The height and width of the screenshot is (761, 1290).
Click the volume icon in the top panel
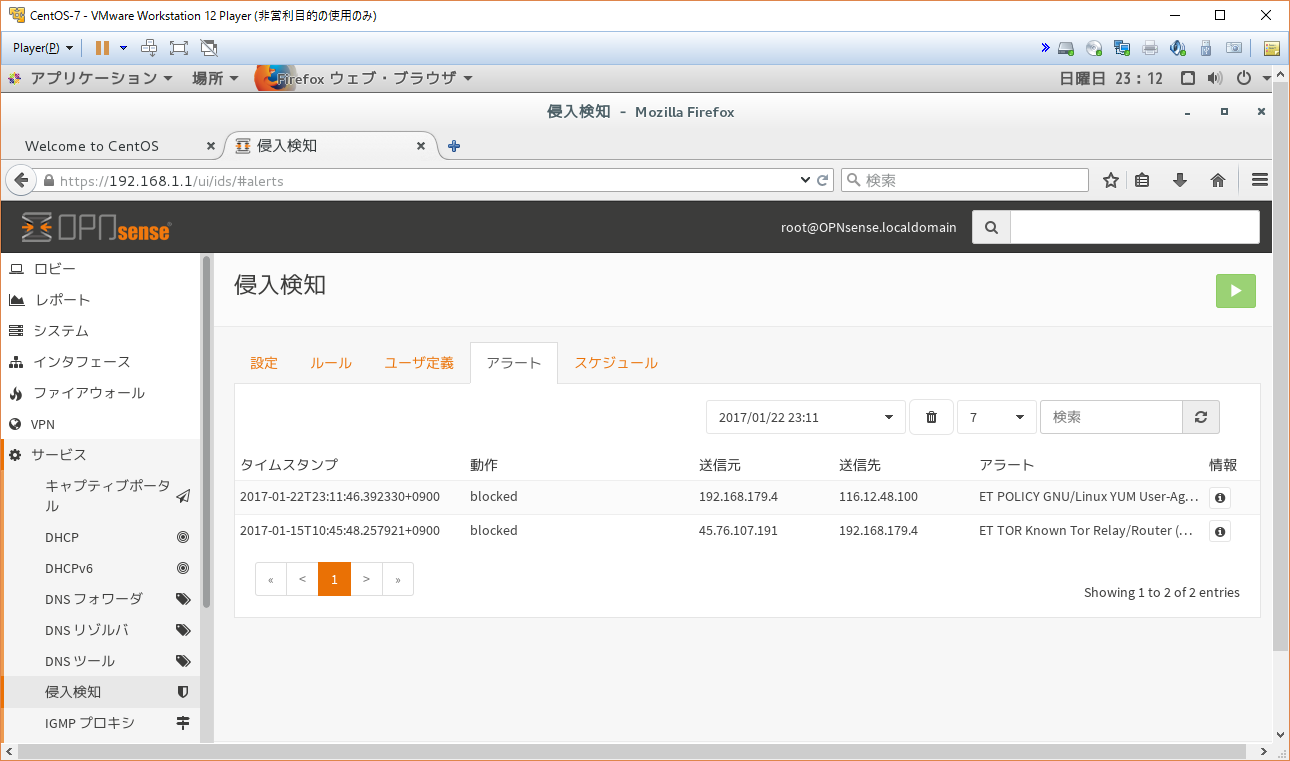tap(1214, 78)
